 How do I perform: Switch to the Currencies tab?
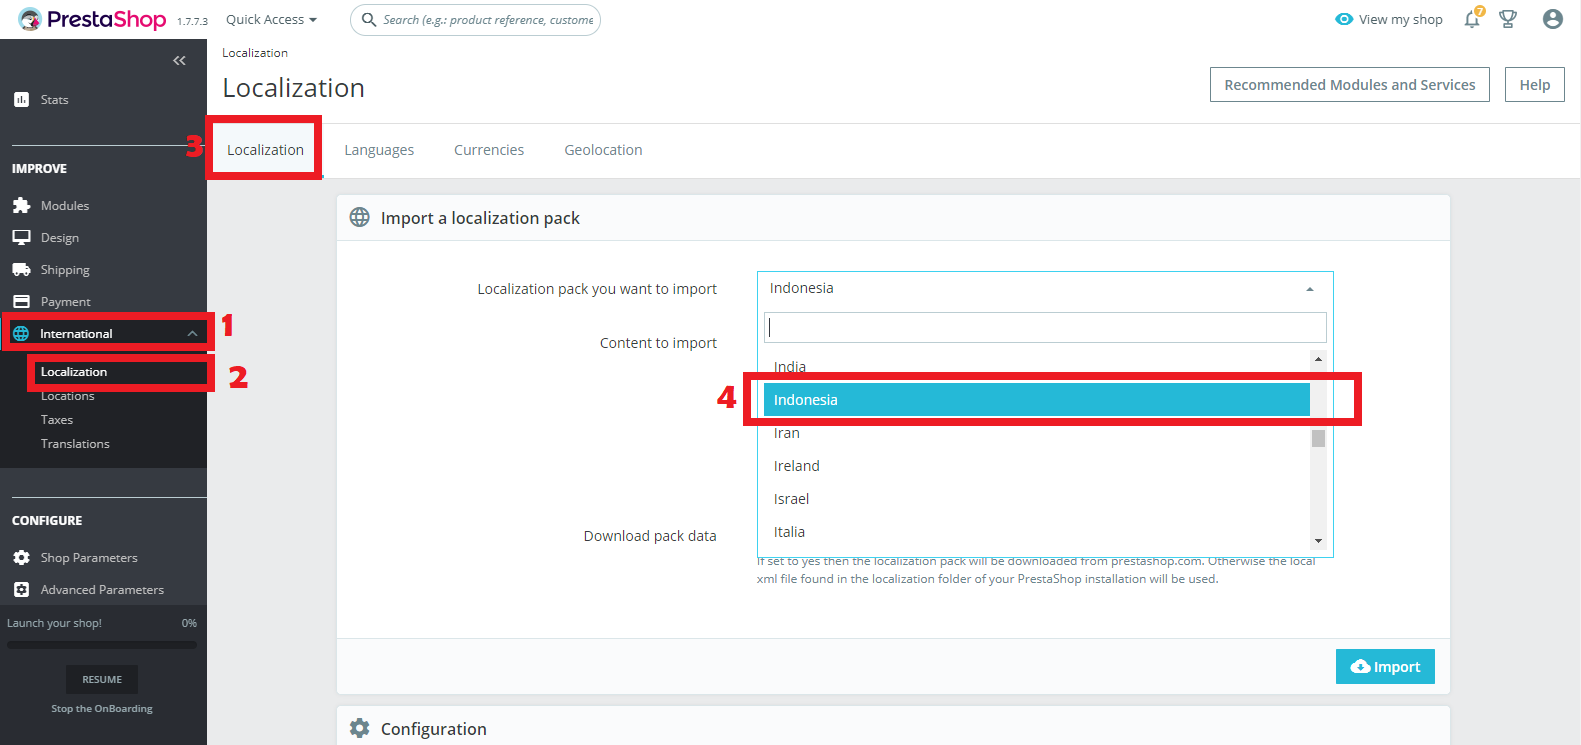(489, 150)
